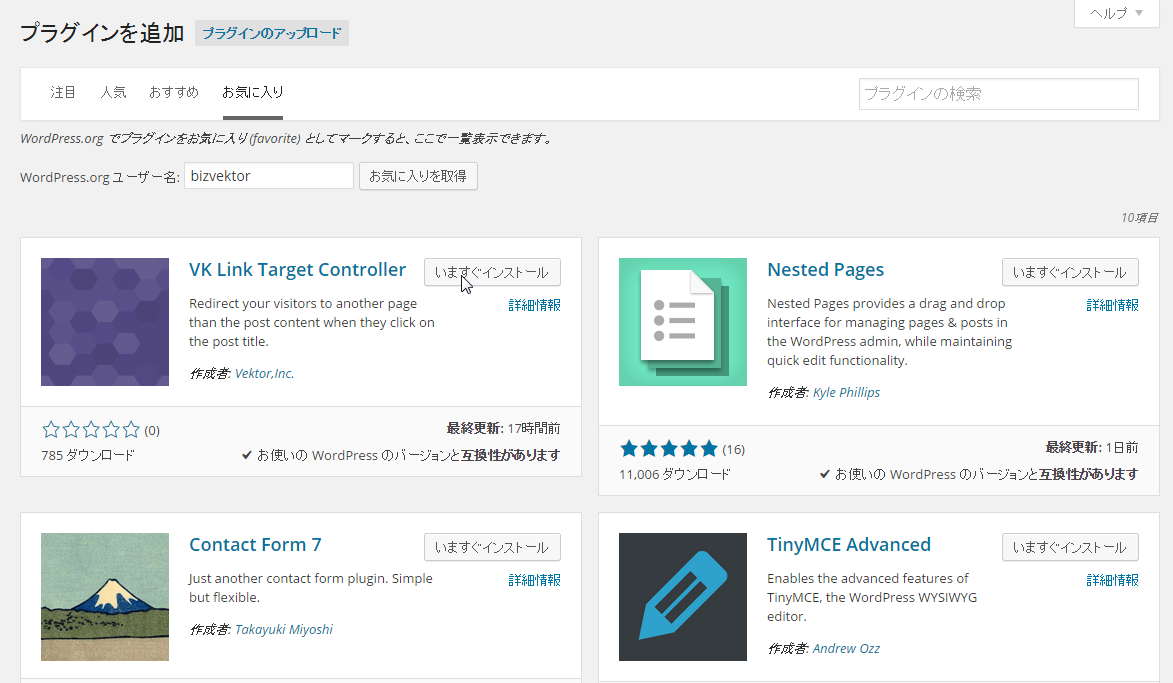Click the TinyMCE Advanced pencil icon

[683, 596]
